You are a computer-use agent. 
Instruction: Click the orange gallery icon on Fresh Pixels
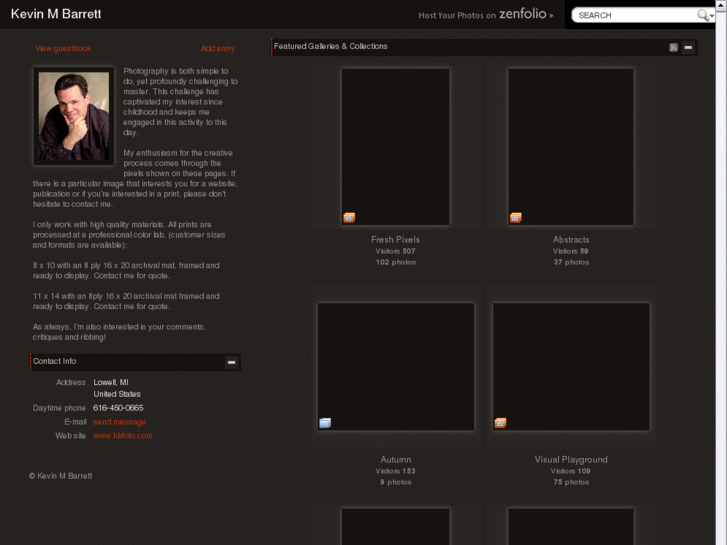click(349, 217)
